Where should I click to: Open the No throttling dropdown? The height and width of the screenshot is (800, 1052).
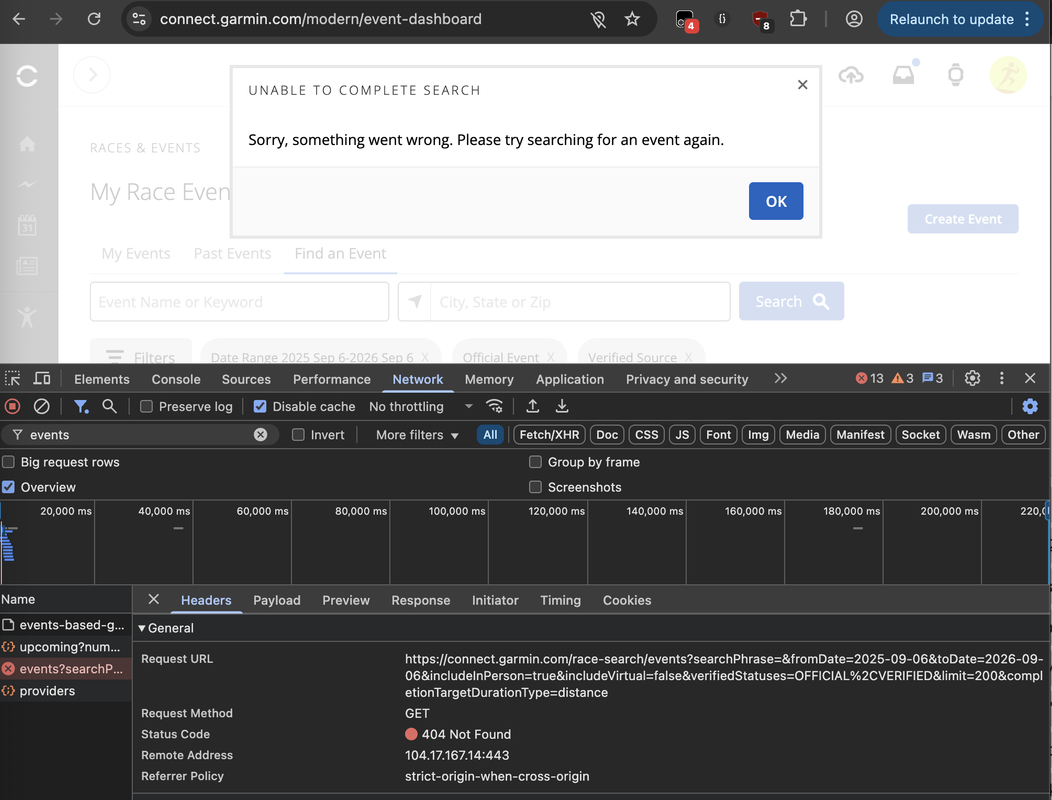coord(421,407)
